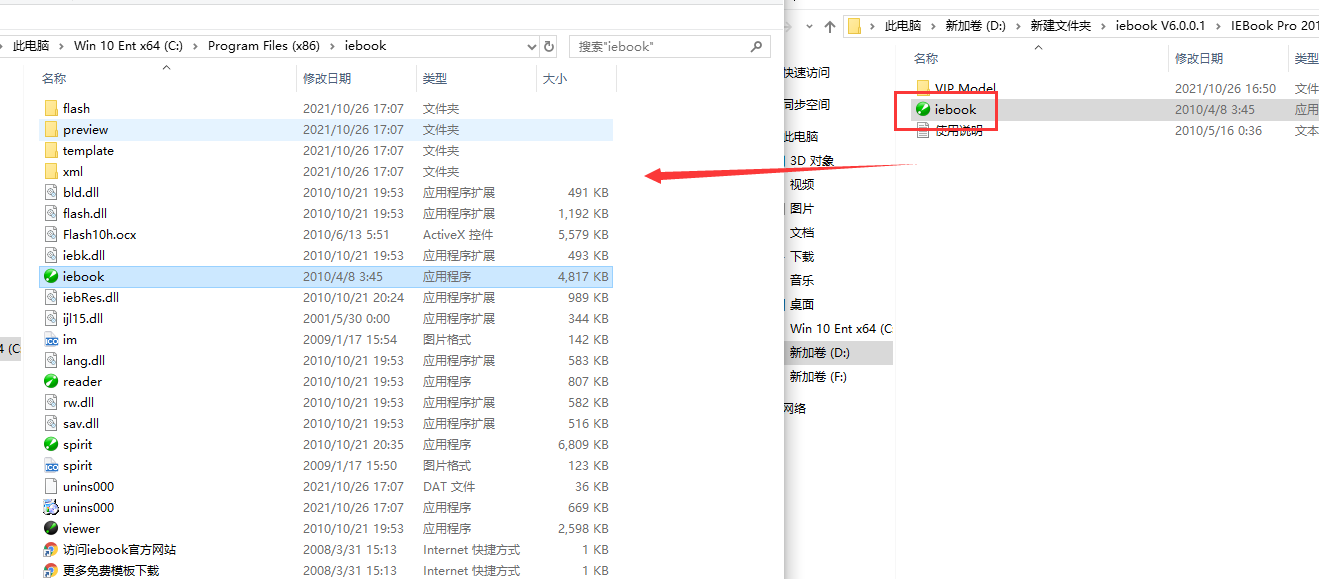Expand chevron after iebook V6.0.0.1 breadcrumb
This screenshot has width=1319, height=579.
pyautogui.click(x=1219, y=26)
